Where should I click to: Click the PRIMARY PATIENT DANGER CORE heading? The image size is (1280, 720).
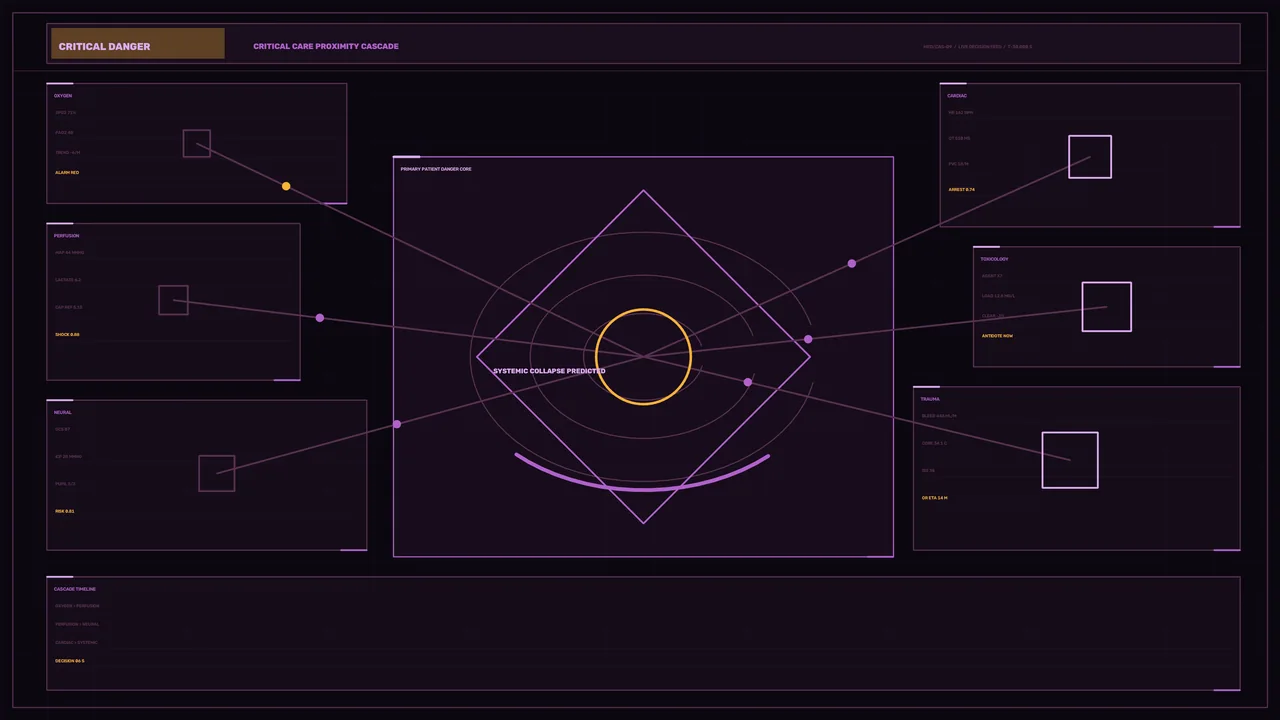pos(436,169)
